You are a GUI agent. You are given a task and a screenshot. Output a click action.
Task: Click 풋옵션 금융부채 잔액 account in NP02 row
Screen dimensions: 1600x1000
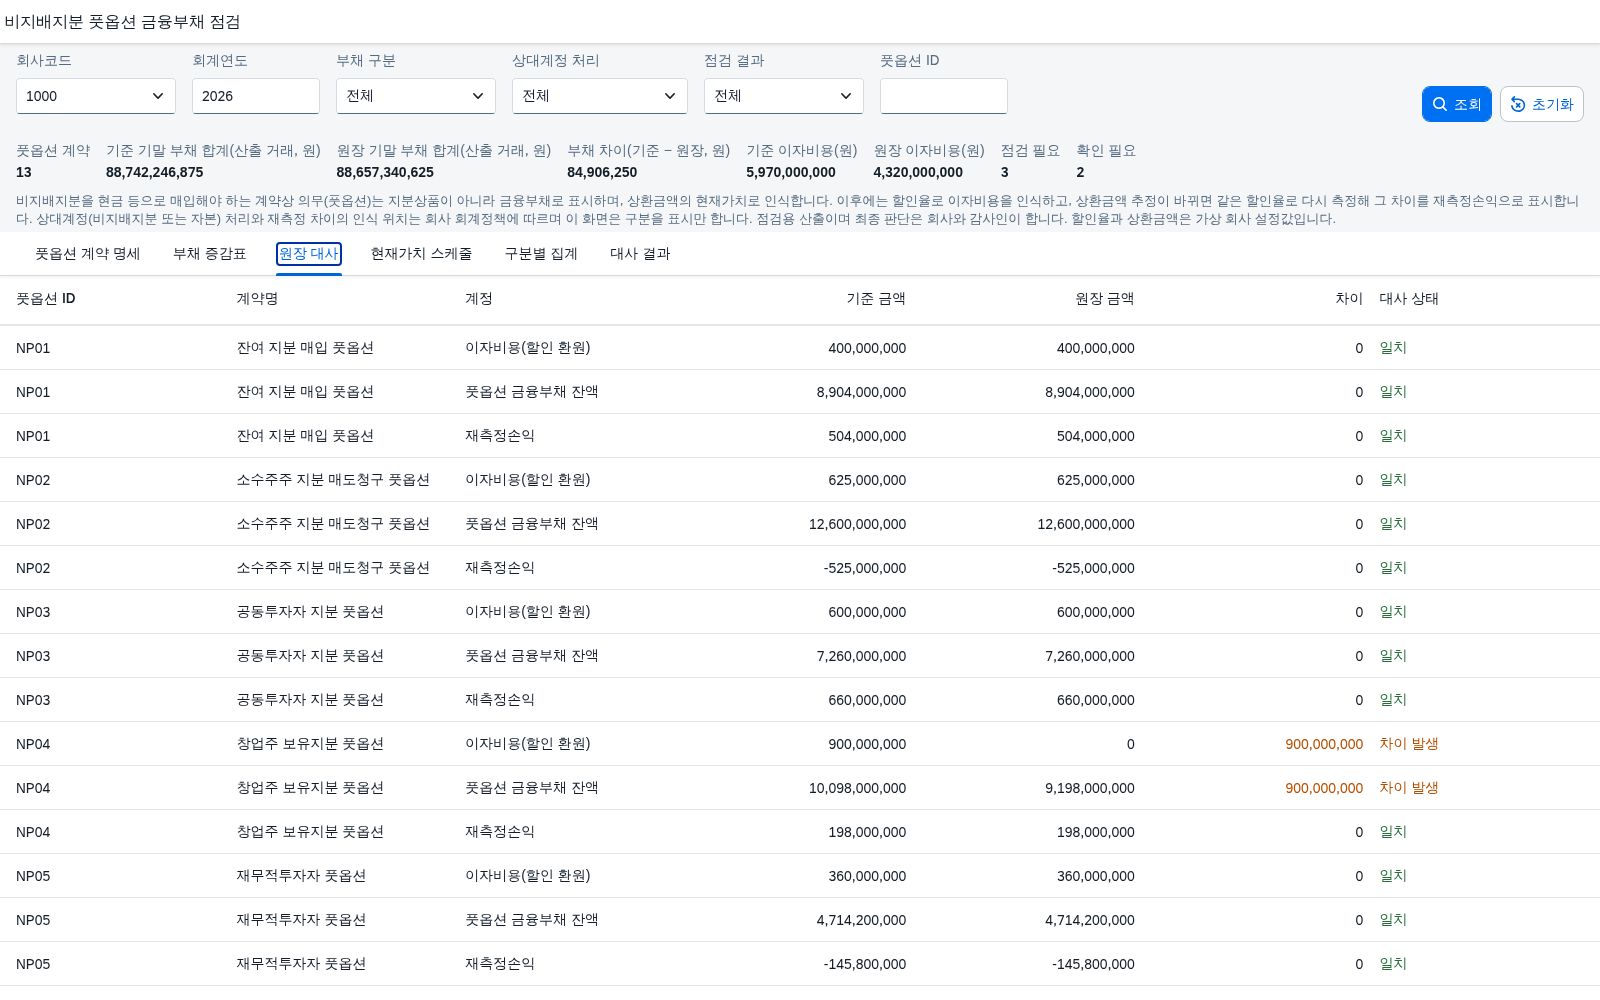(532, 524)
